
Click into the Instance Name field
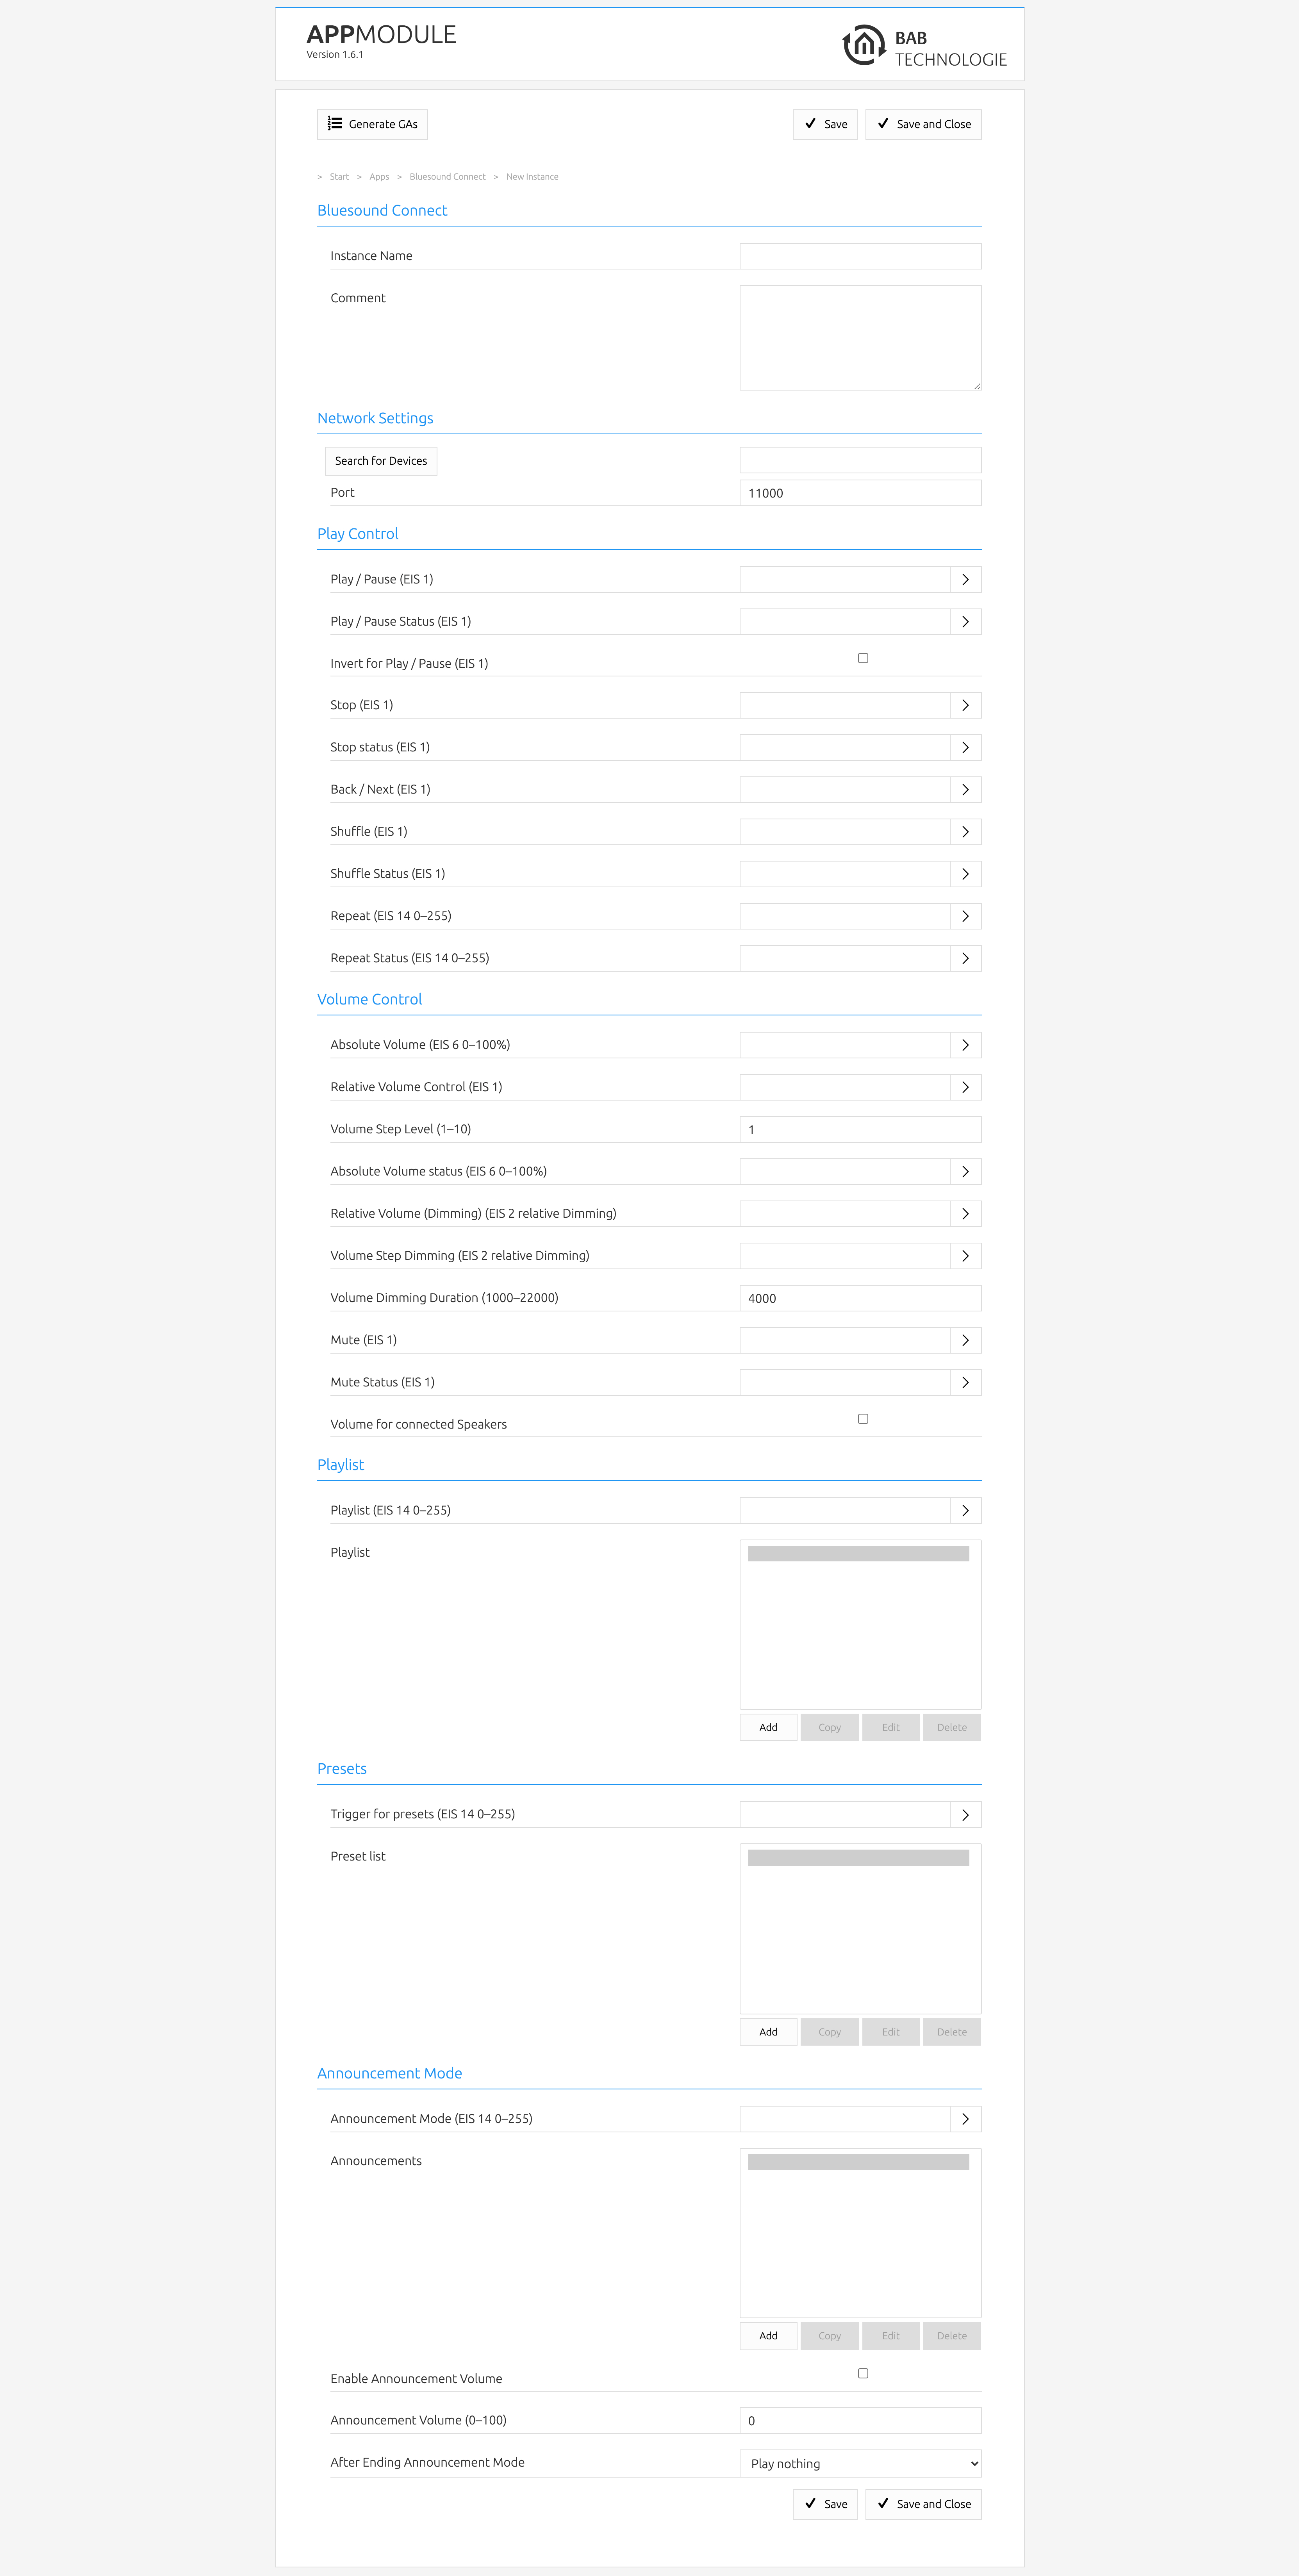(860, 256)
